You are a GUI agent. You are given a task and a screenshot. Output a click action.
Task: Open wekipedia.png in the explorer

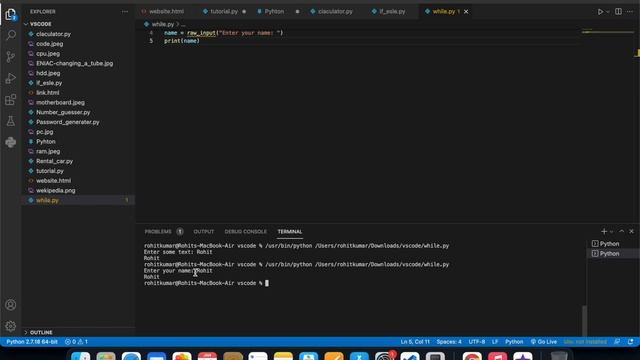(56, 191)
